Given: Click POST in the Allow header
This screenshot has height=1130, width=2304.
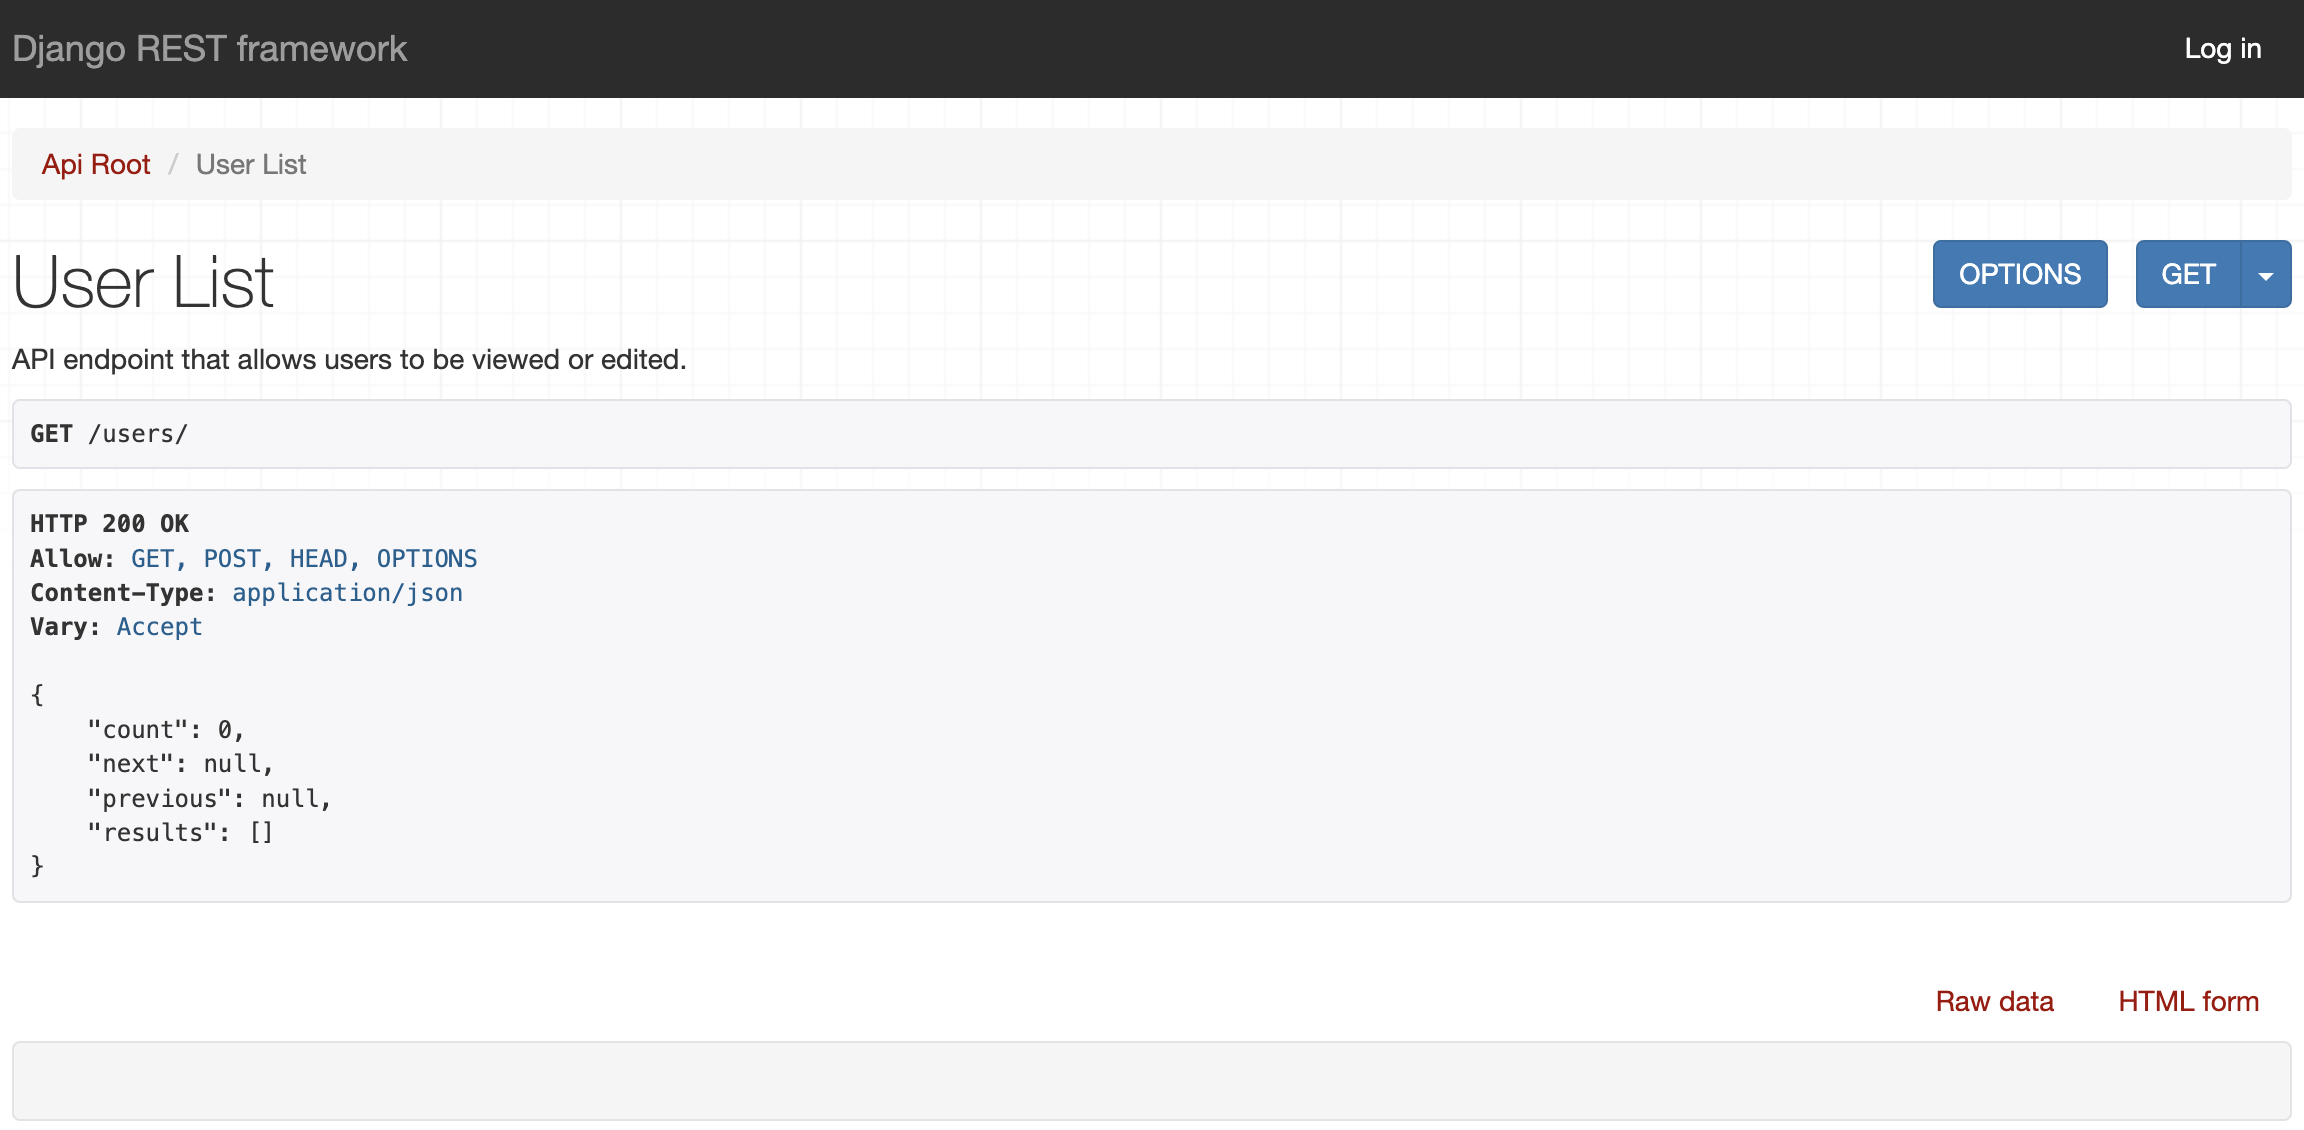Looking at the screenshot, I should [x=232, y=559].
